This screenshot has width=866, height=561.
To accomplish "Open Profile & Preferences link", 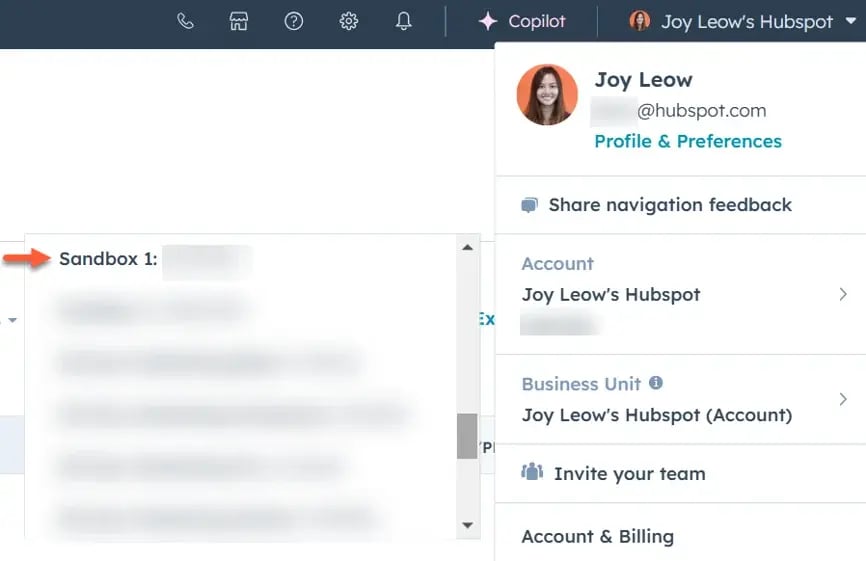I will click(x=687, y=141).
